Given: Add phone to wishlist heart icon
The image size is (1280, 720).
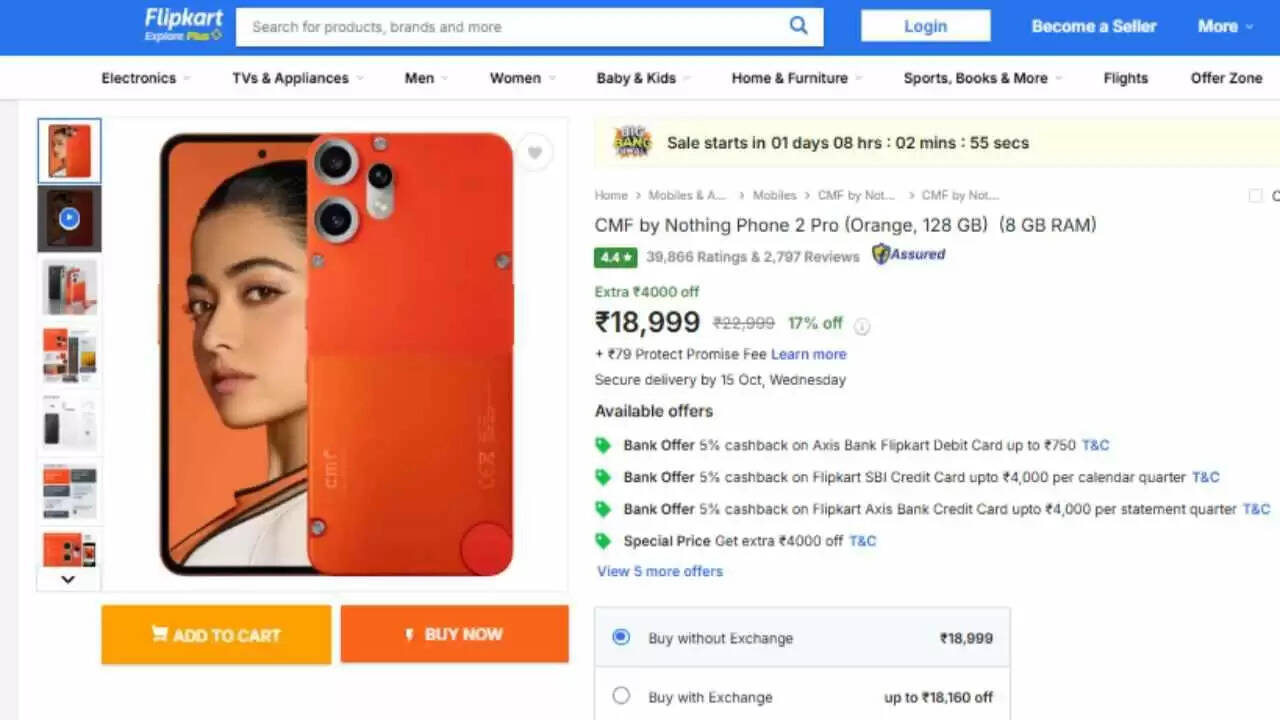Looking at the screenshot, I should click(535, 153).
